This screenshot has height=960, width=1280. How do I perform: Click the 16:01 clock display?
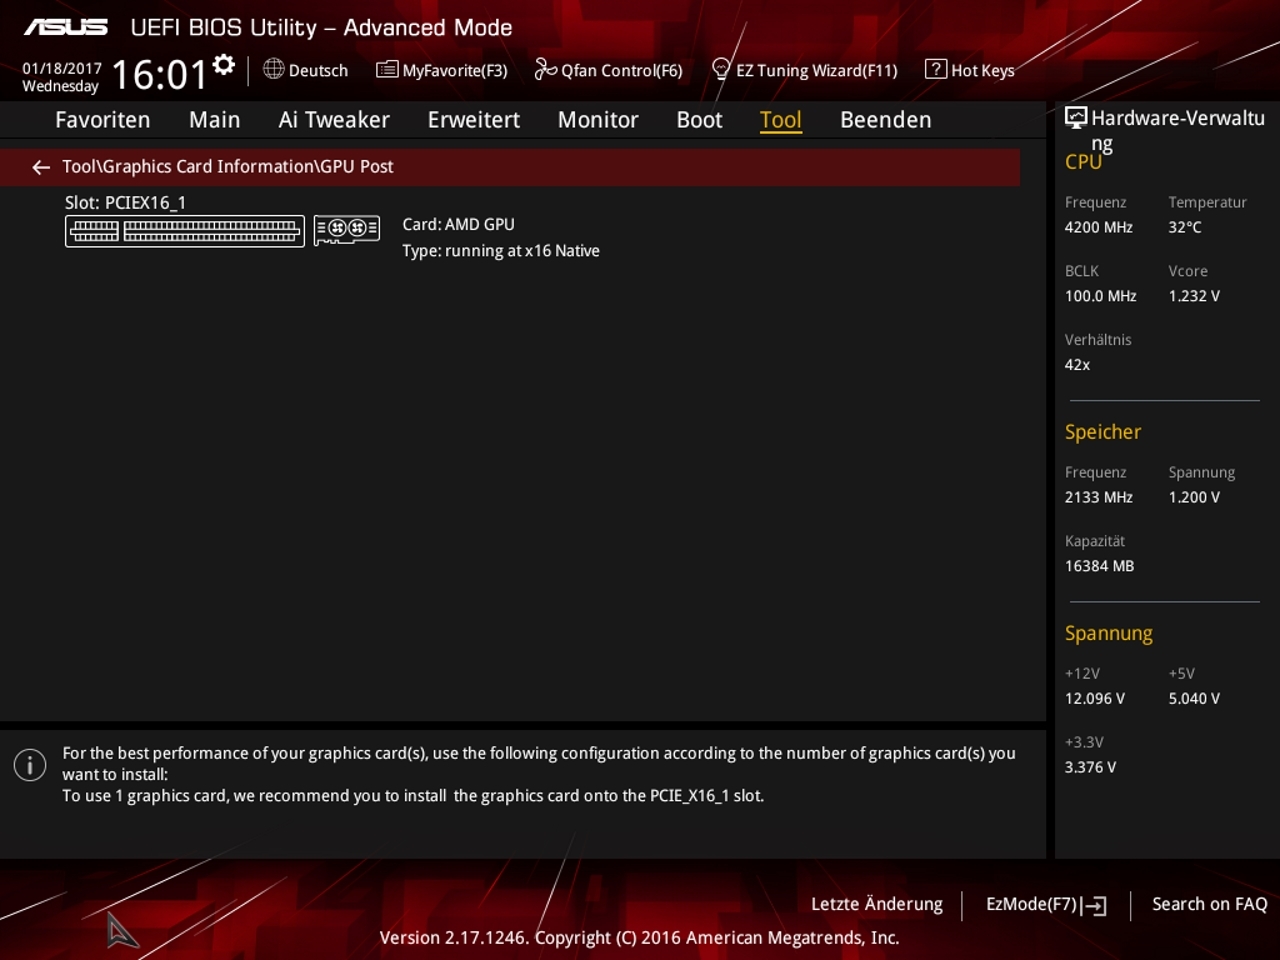pos(159,75)
